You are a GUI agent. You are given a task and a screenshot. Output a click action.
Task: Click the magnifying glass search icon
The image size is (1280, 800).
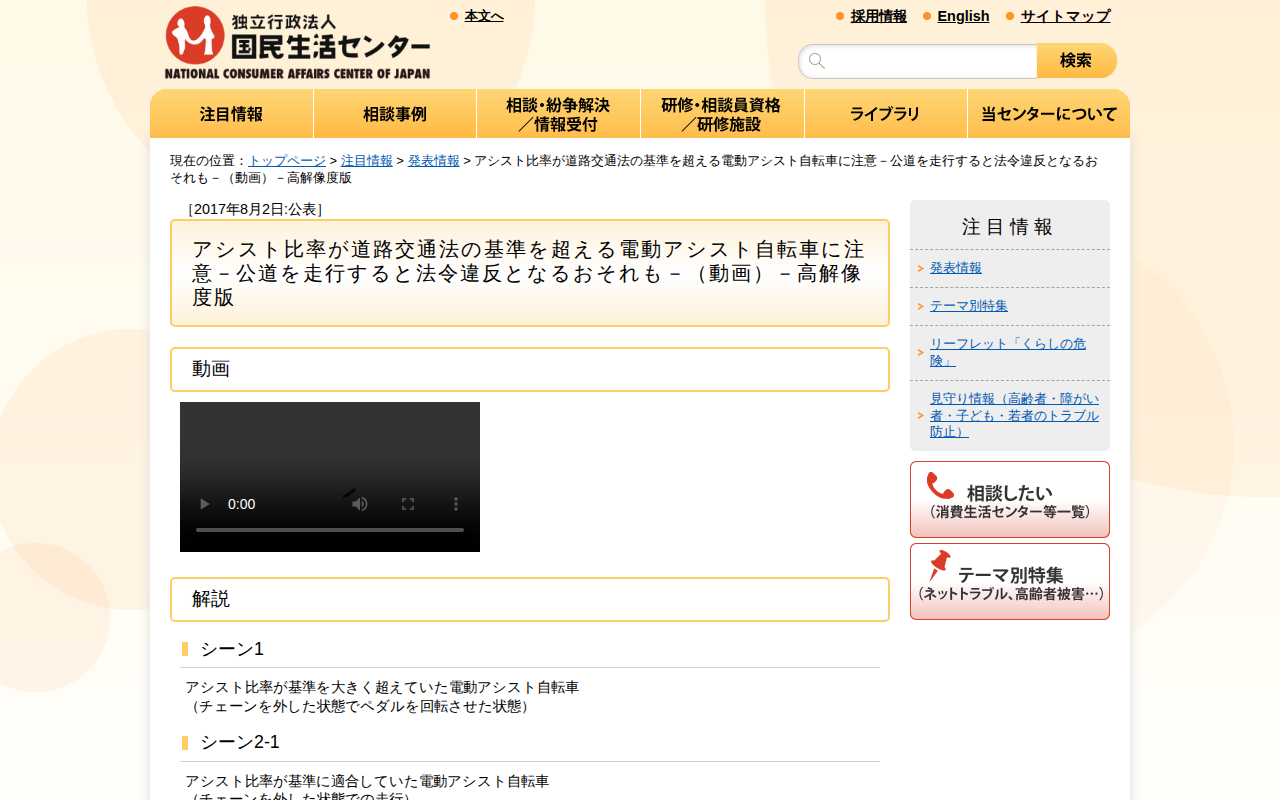click(816, 60)
